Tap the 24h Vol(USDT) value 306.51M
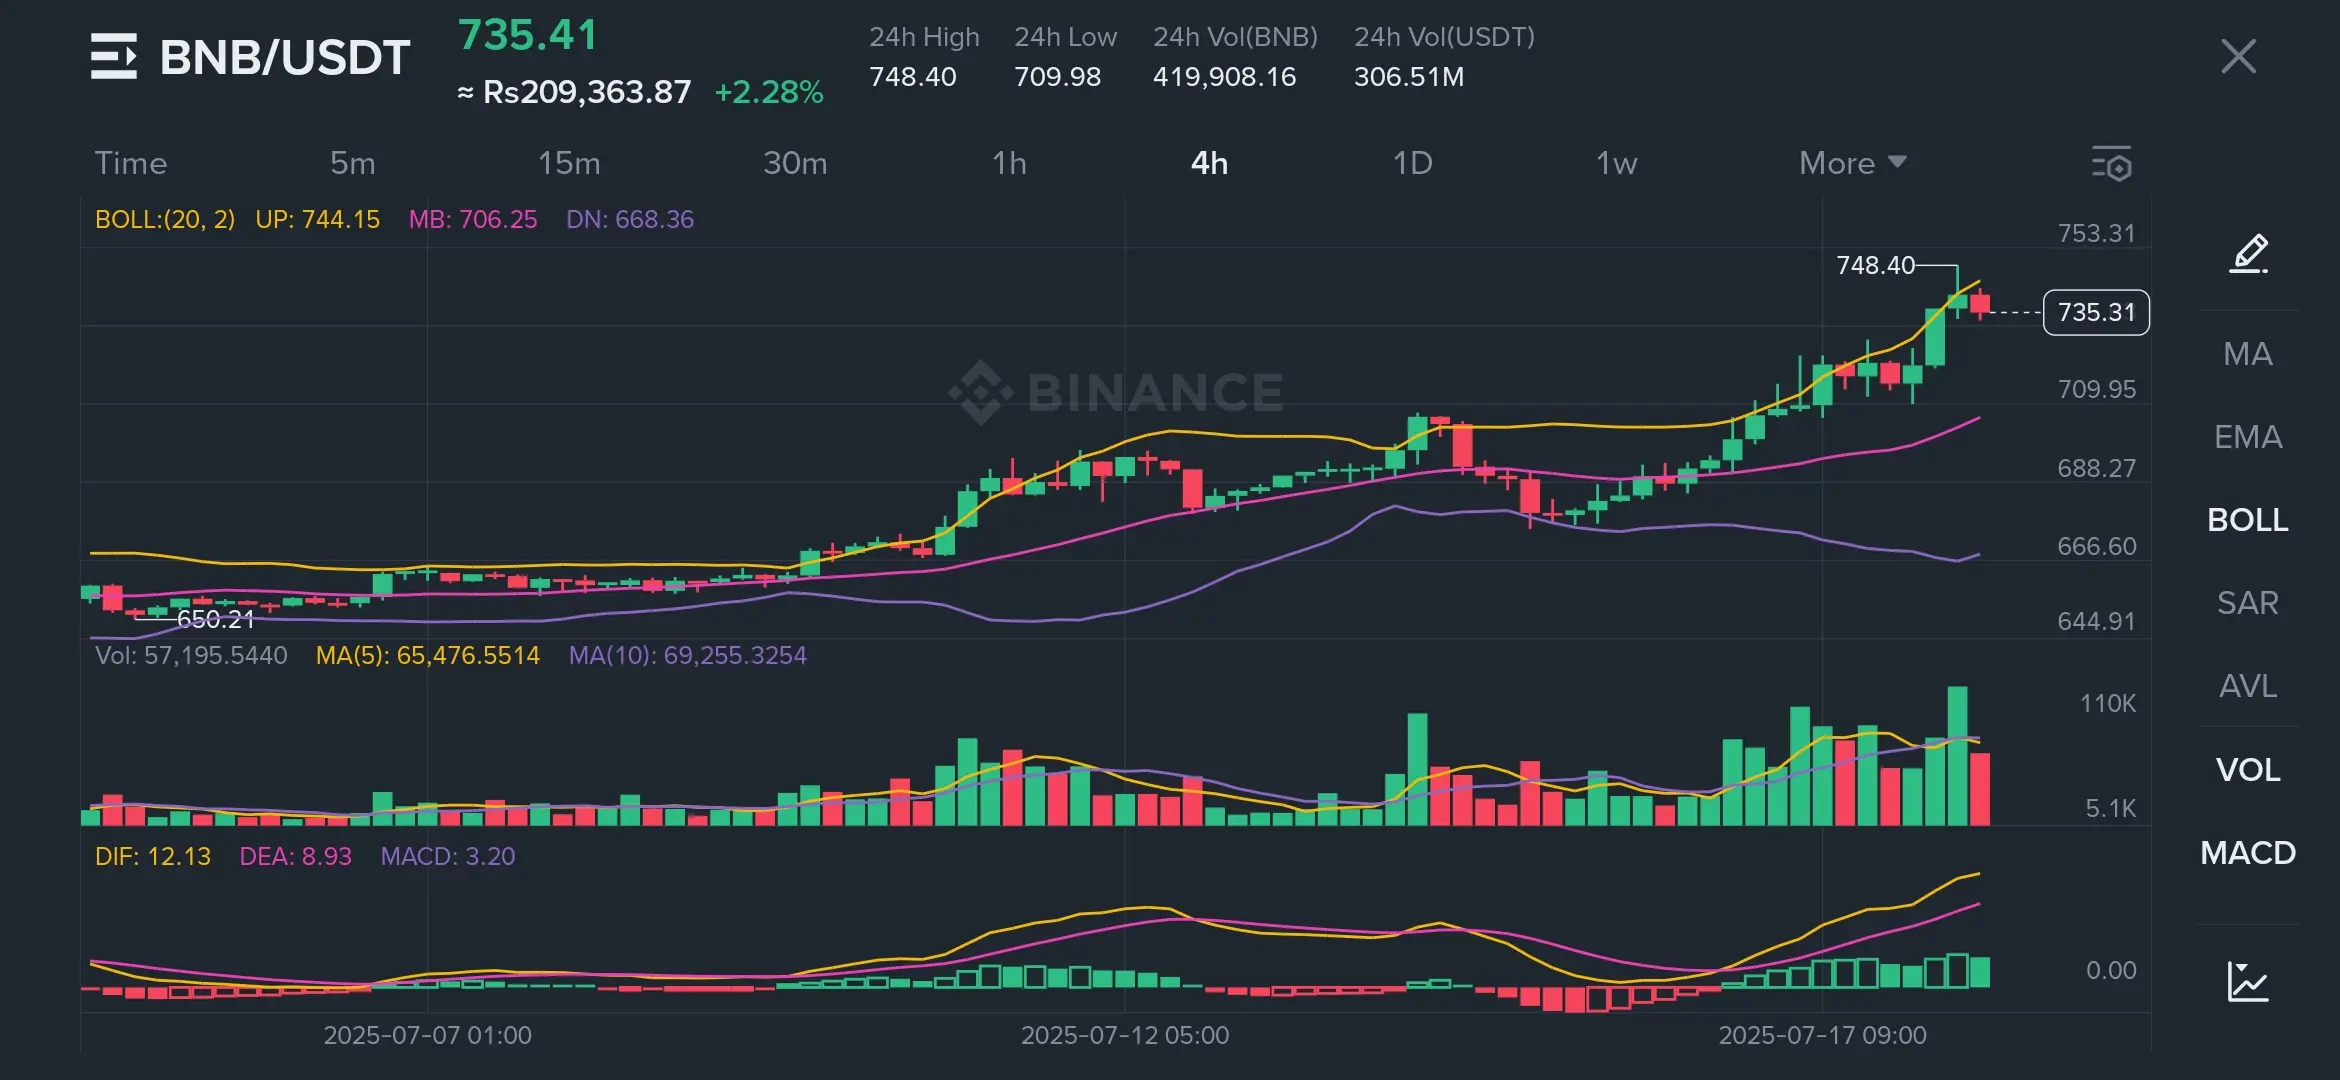 click(1409, 77)
